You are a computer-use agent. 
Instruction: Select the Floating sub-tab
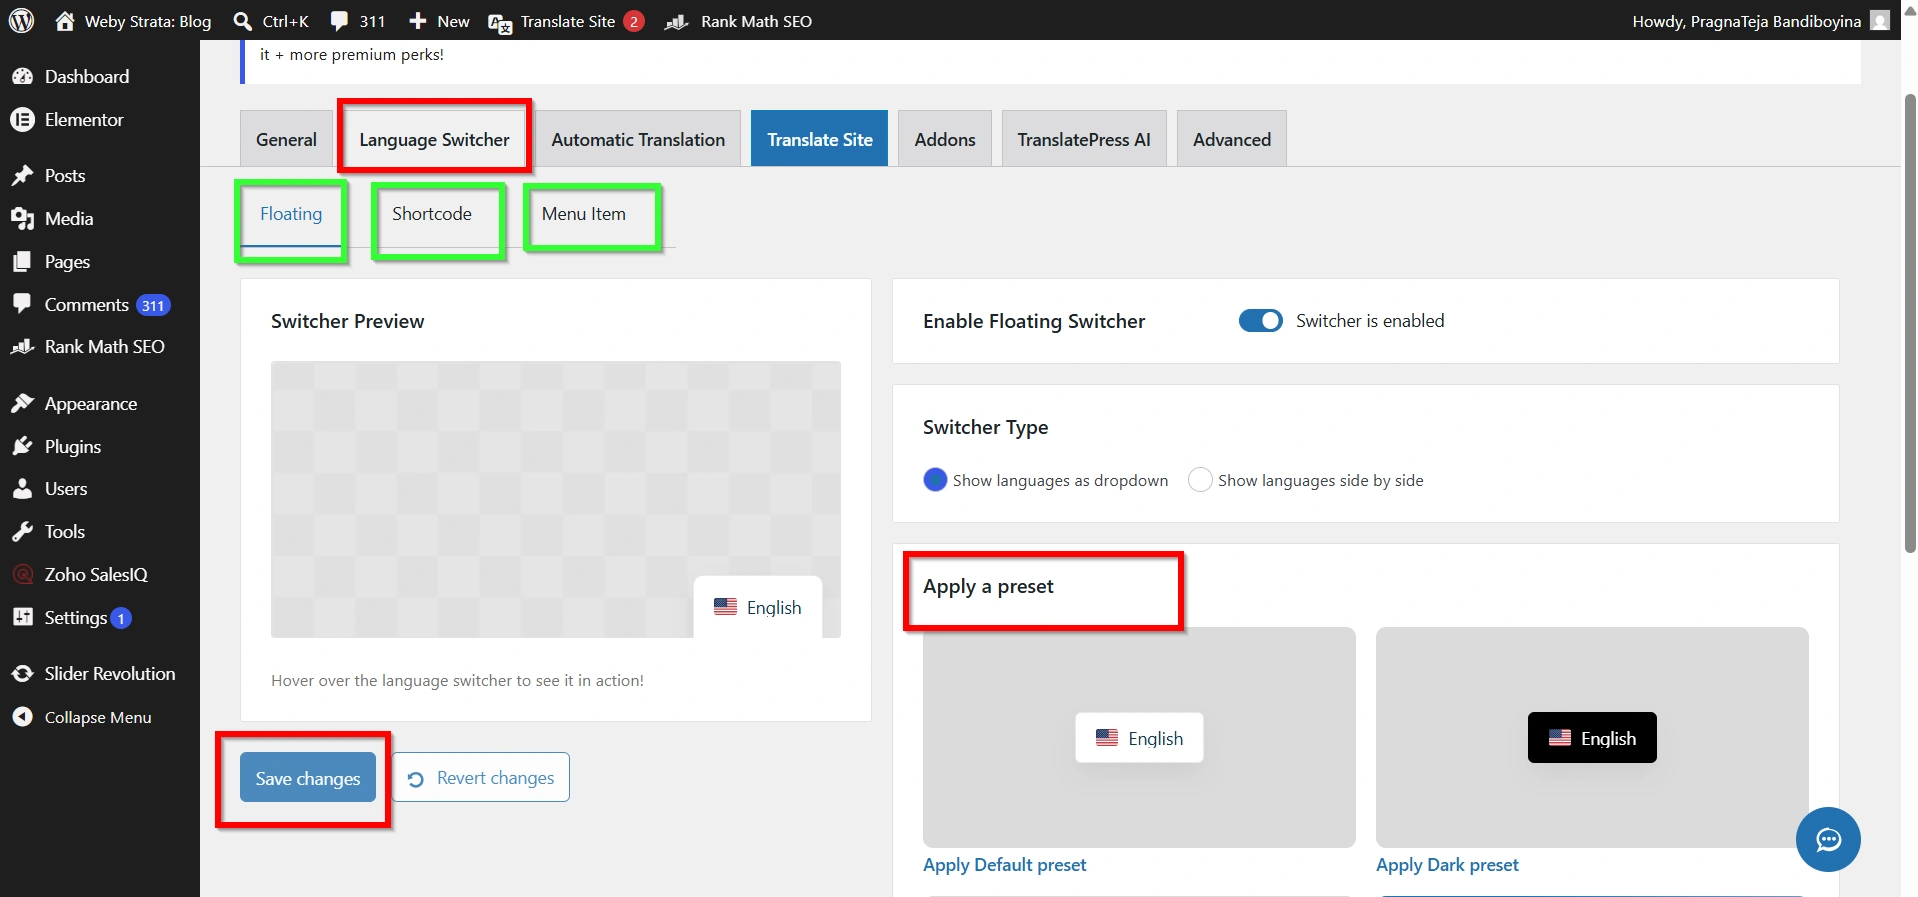click(x=291, y=214)
